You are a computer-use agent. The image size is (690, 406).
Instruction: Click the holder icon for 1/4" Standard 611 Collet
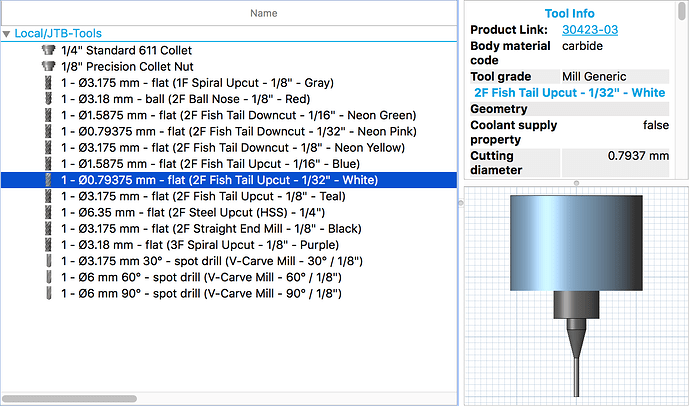[x=48, y=50]
